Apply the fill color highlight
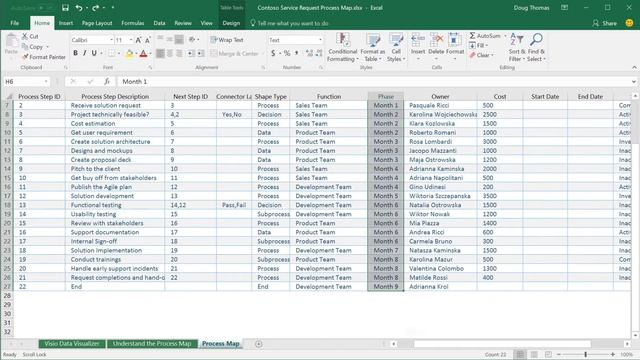The width and height of the screenshot is (640, 360). [129, 53]
